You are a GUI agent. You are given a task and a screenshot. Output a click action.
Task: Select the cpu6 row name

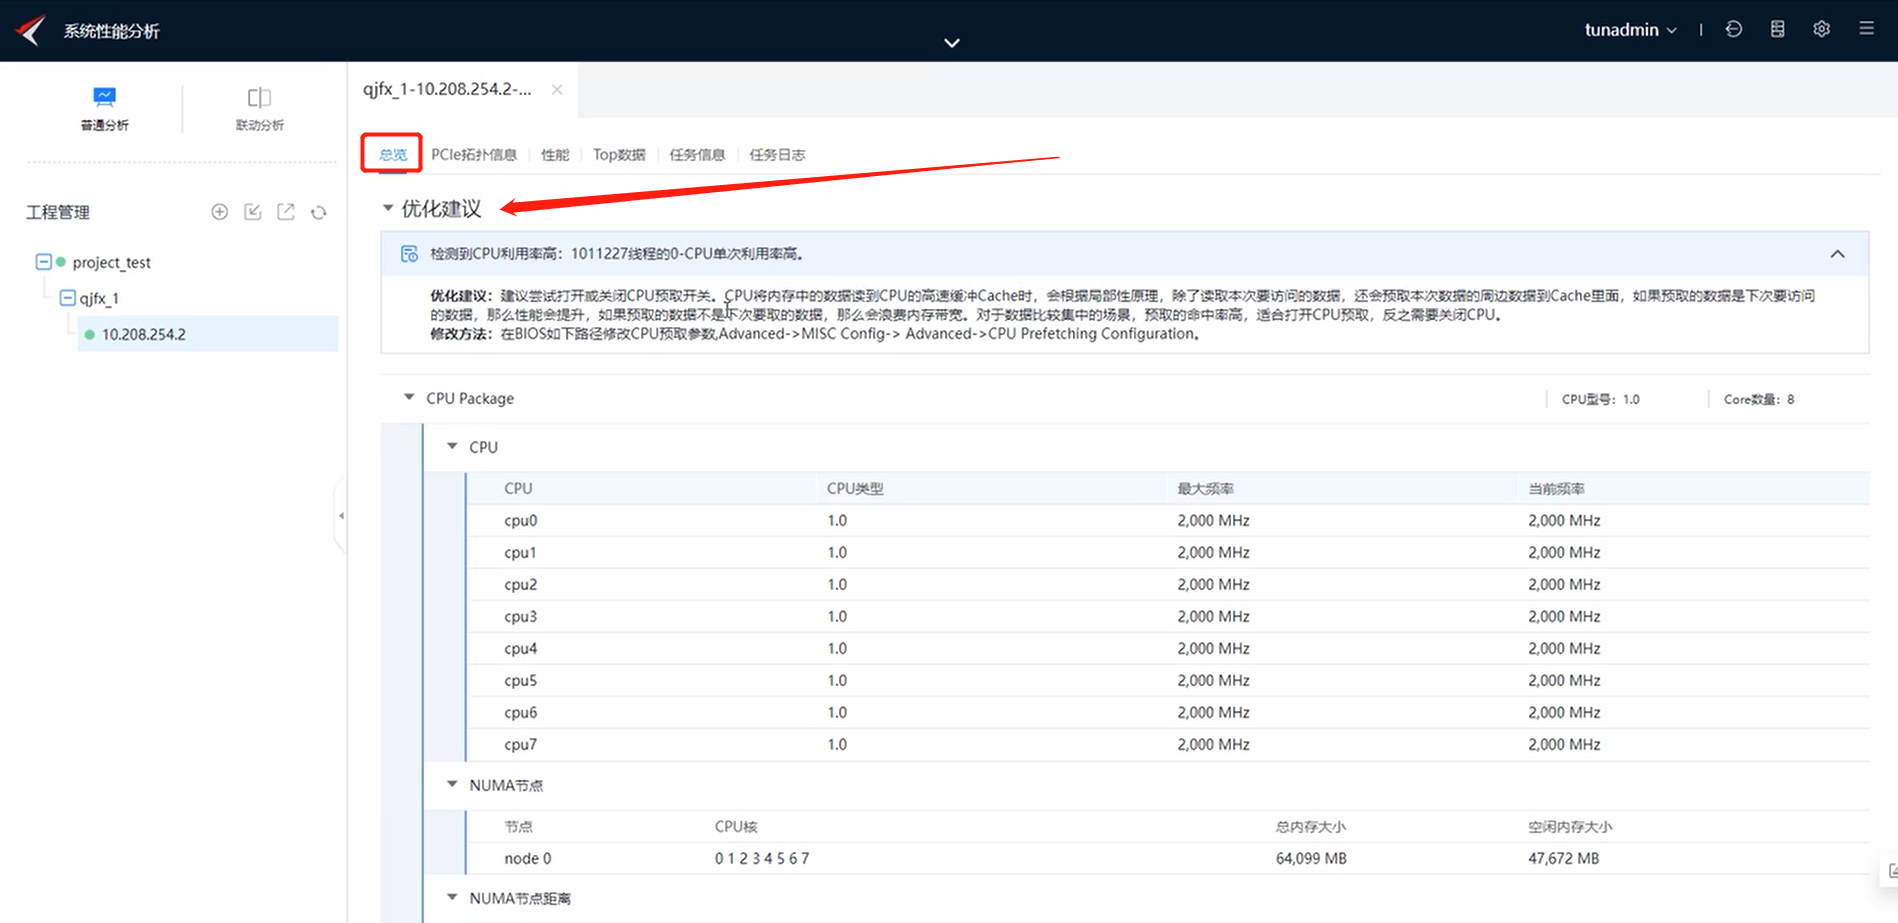click(x=521, y=712)
